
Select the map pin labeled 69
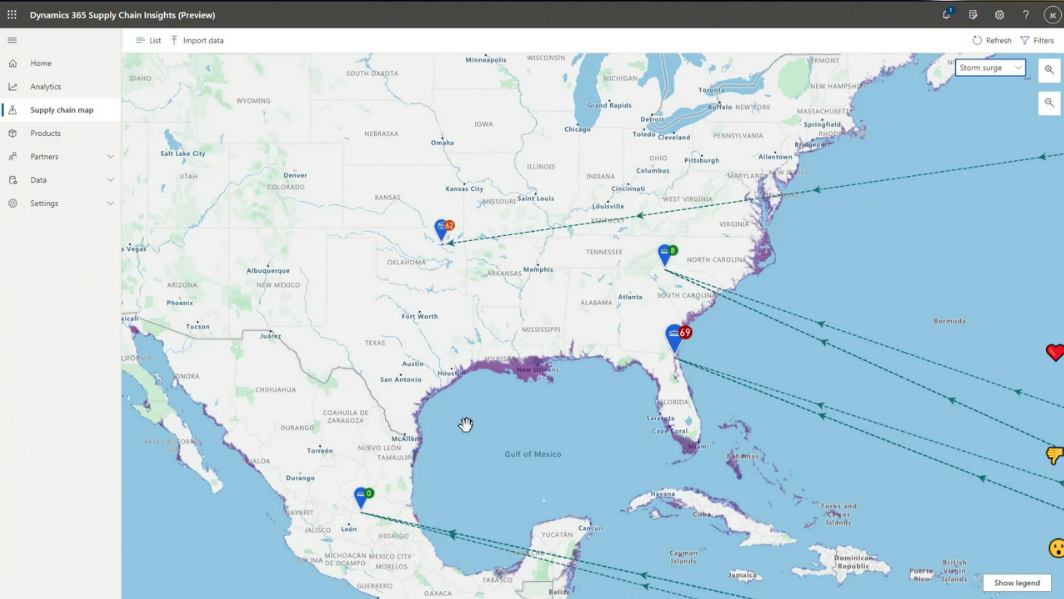coord(675,337)
